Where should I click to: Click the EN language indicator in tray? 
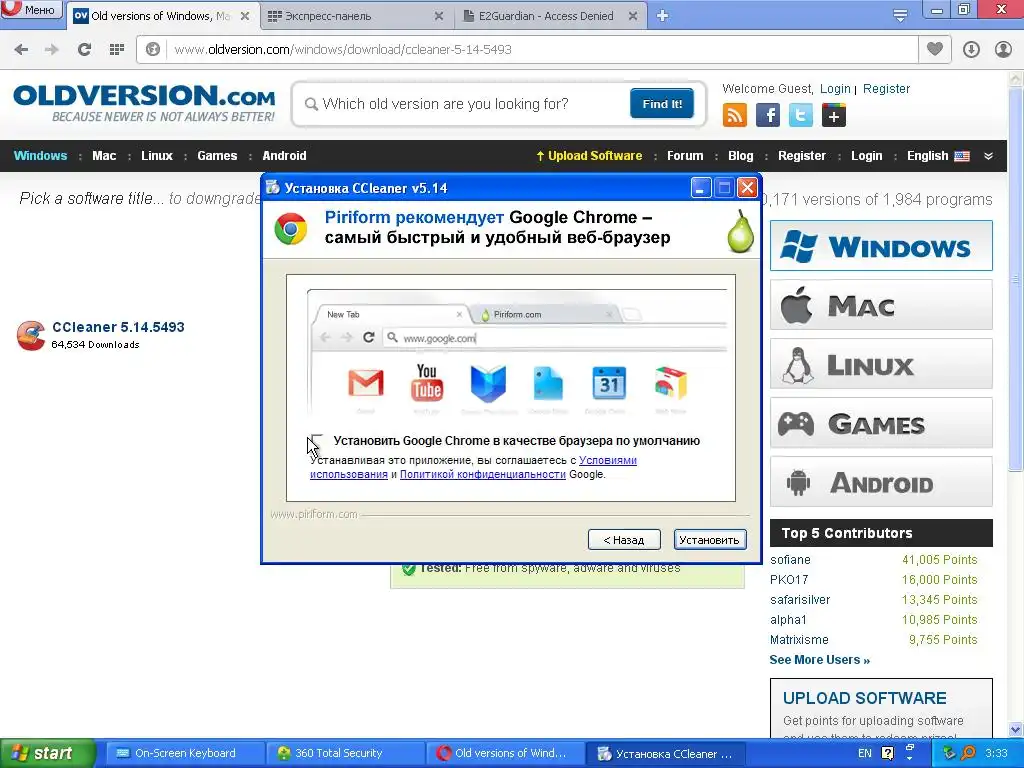(864, 753)
